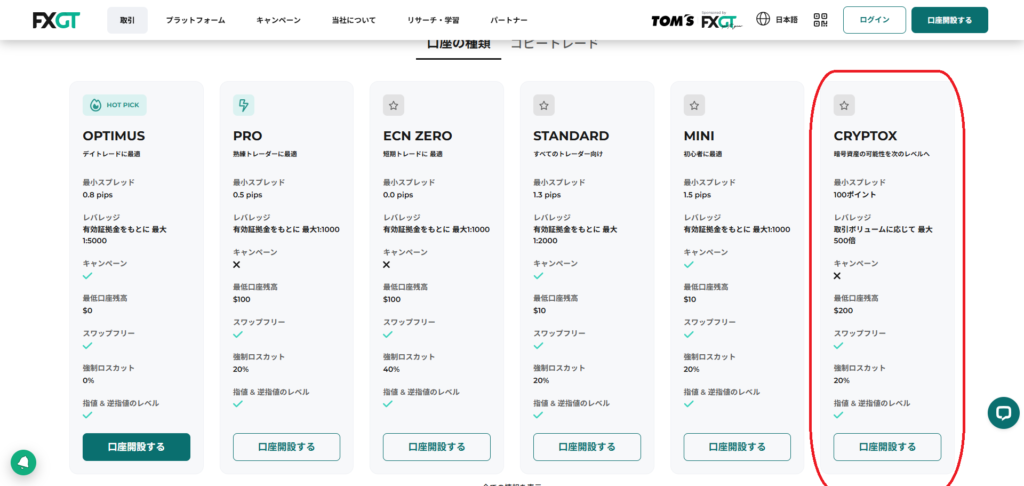The width and height of the screenshot is (1024, 486).
Task: Click the globe language icon
Action: pyautogui.click(x=763, y=19)
